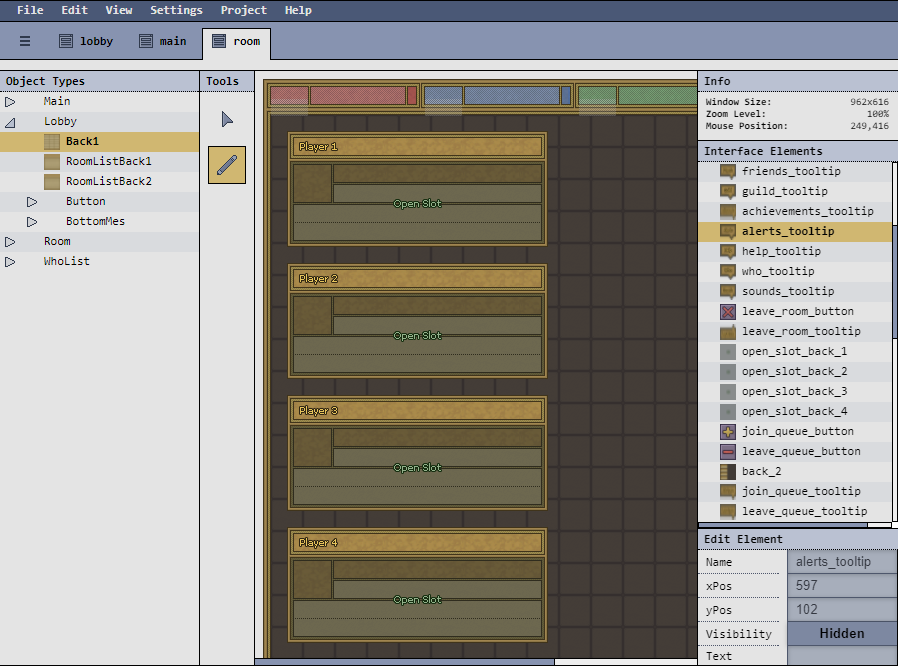Click the plus join_queue_button icon
The height and width of the screenshot is (666, 898).
(x=728, y=432)
